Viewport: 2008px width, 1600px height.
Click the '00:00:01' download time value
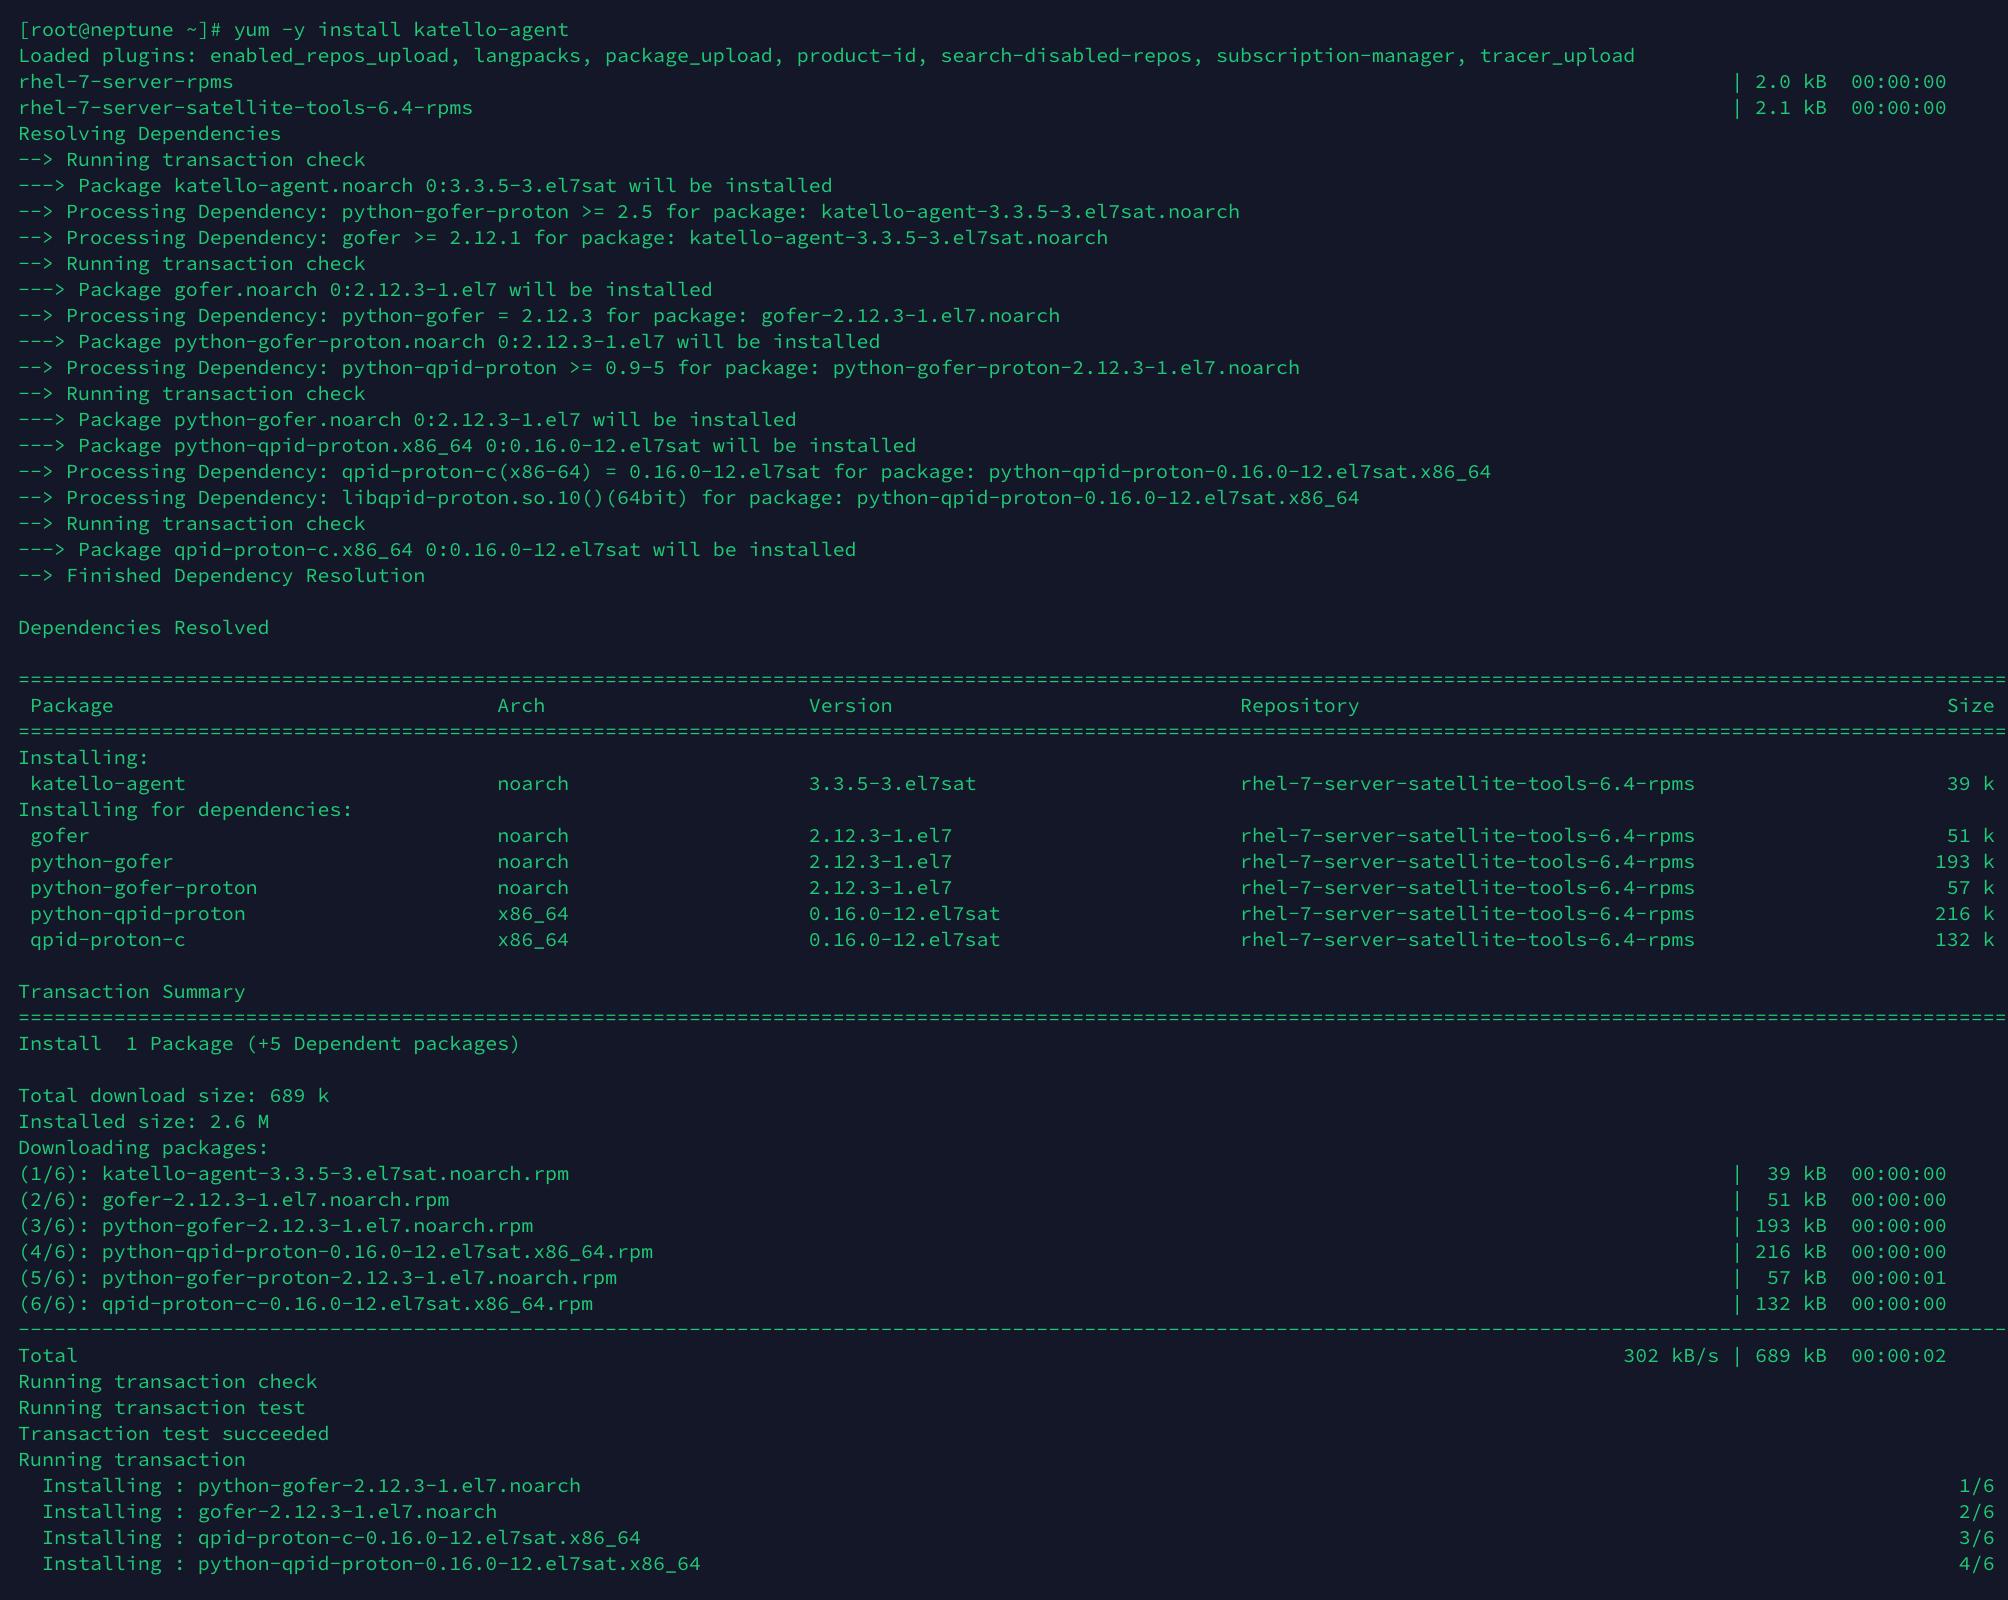[x=1898, y=1278]
